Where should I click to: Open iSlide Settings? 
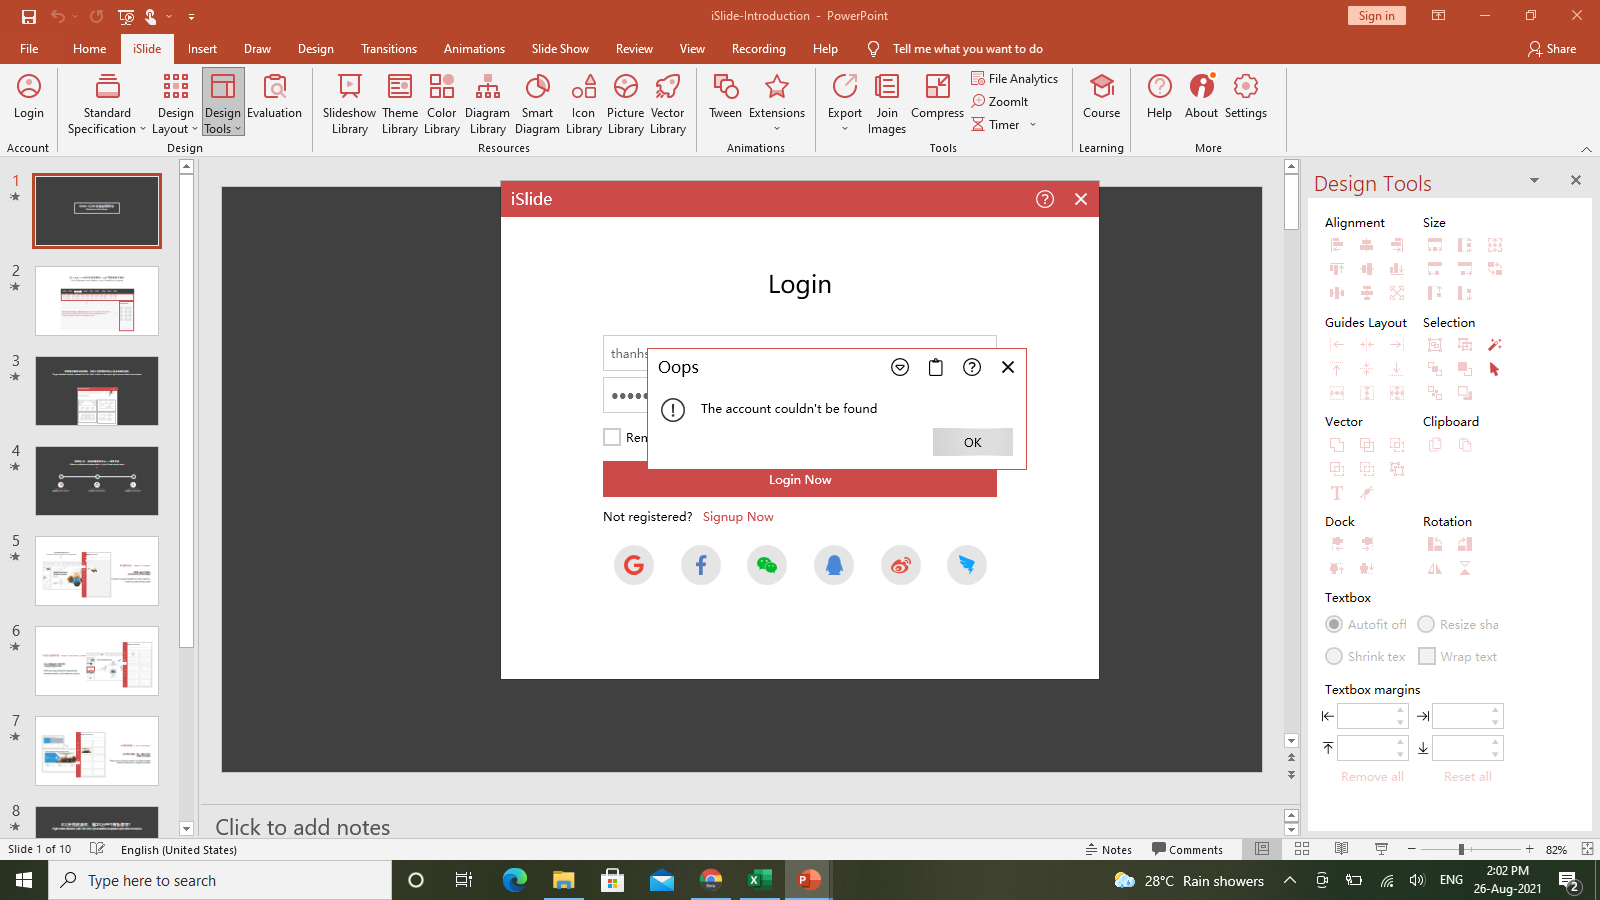pos(1245,97)
